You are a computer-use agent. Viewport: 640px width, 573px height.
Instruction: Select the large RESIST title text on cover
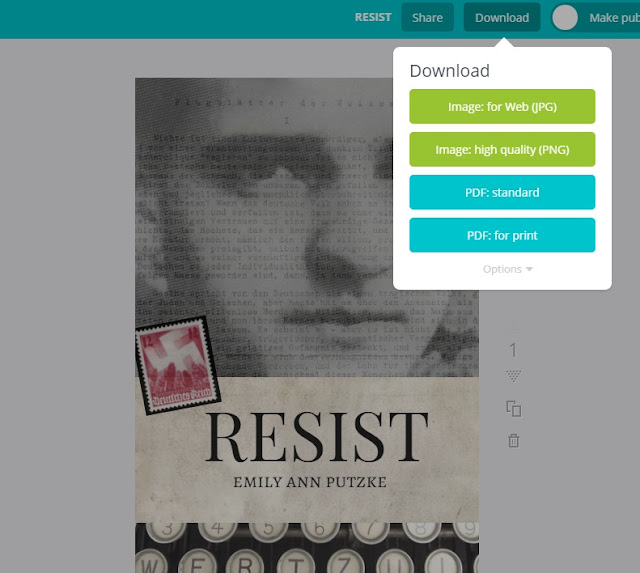(317, 437)
